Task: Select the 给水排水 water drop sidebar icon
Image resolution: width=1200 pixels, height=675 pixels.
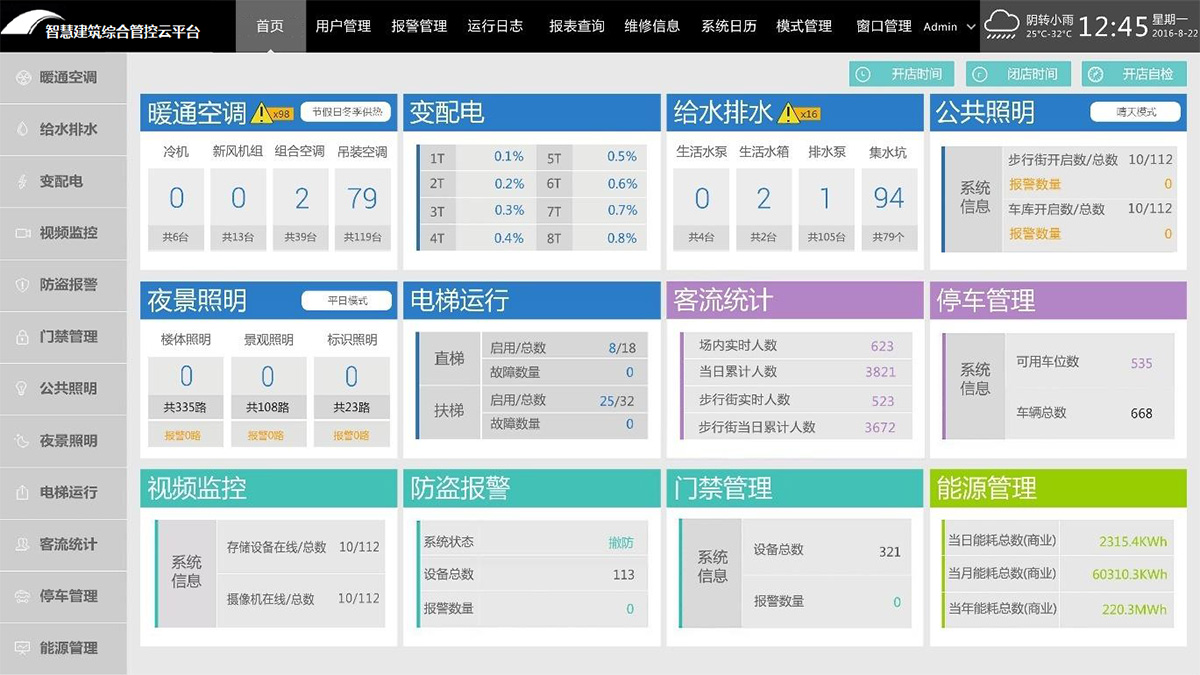Action: (22, 129)
